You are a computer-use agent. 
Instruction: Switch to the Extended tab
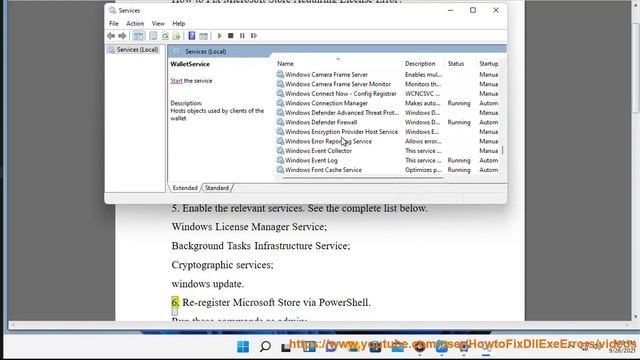click(x=185, y=188)
